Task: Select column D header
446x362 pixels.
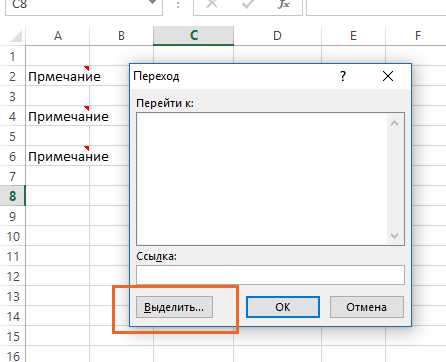Action: coord(277,36)
